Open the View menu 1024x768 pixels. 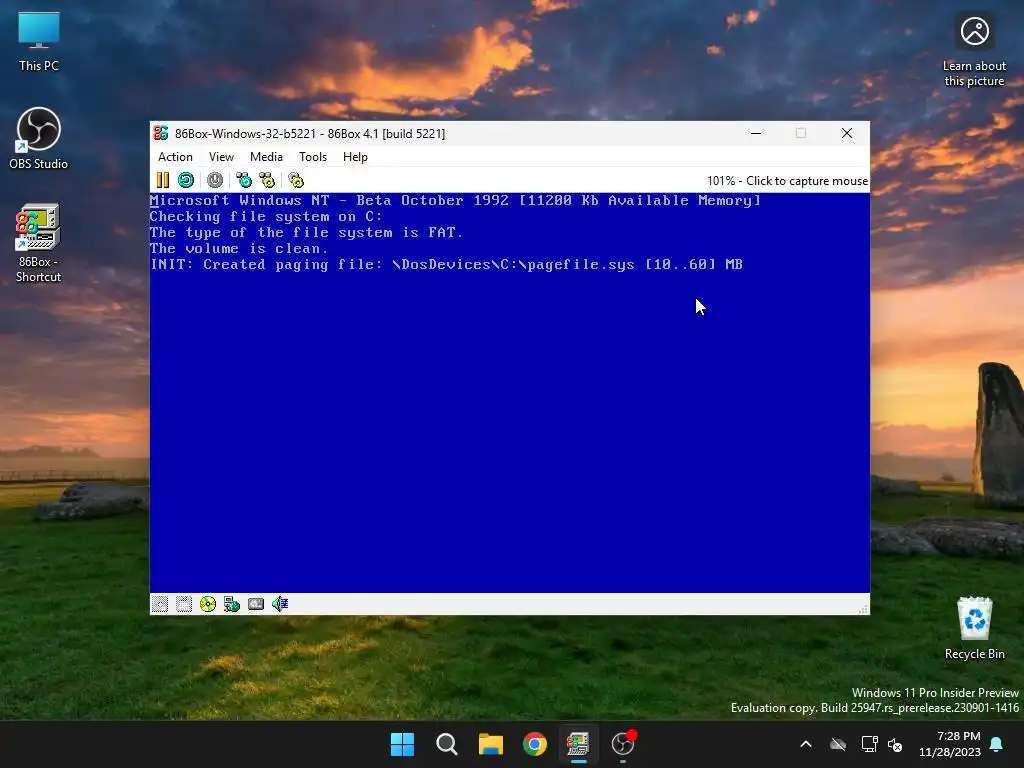tap(221, 157)
